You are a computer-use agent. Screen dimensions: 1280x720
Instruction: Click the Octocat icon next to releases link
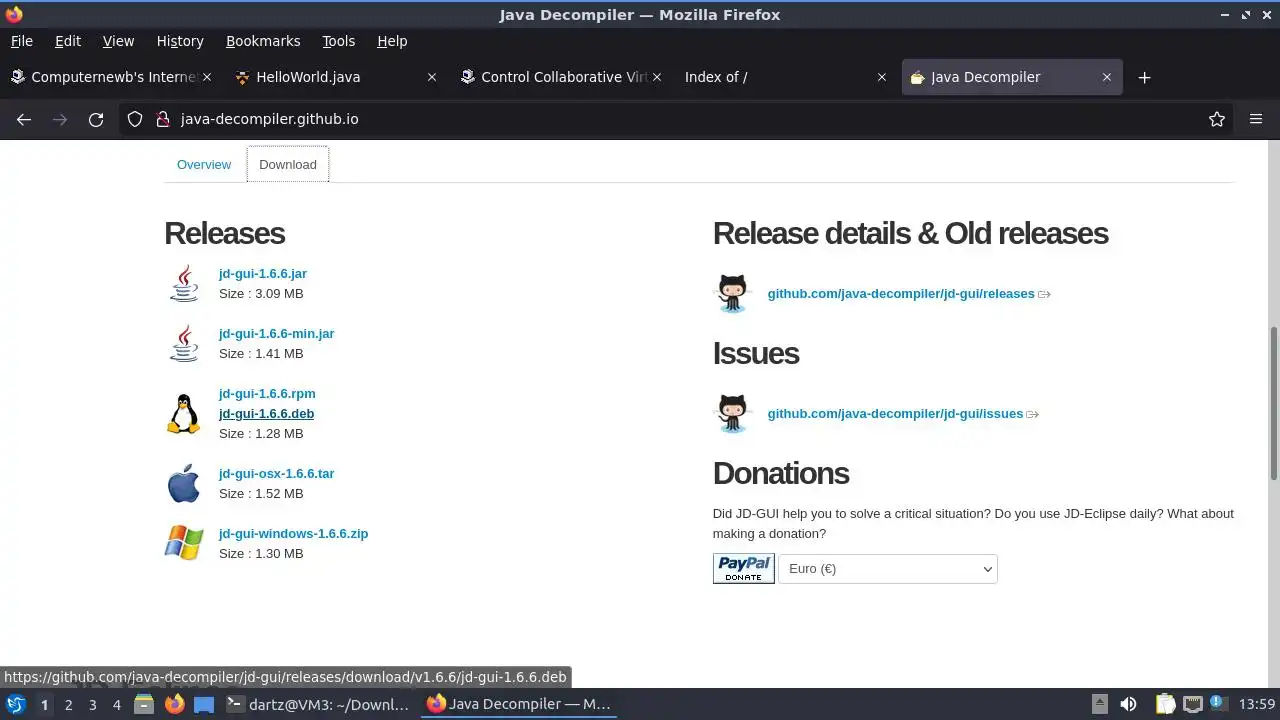click(732, 293)
